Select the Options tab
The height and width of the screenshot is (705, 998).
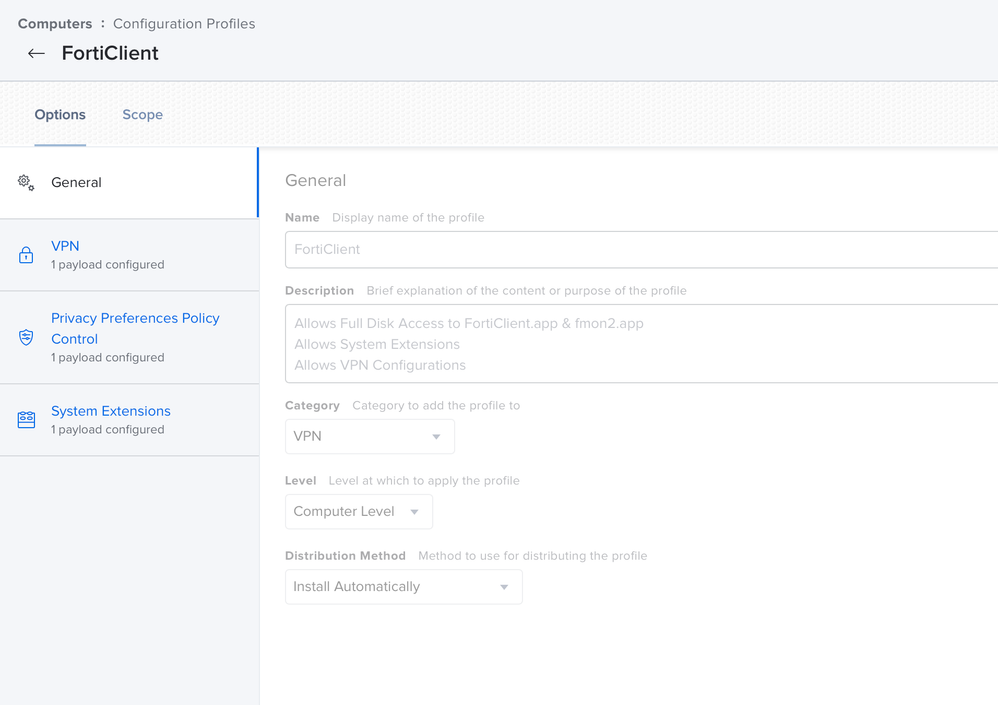point(60,115)
